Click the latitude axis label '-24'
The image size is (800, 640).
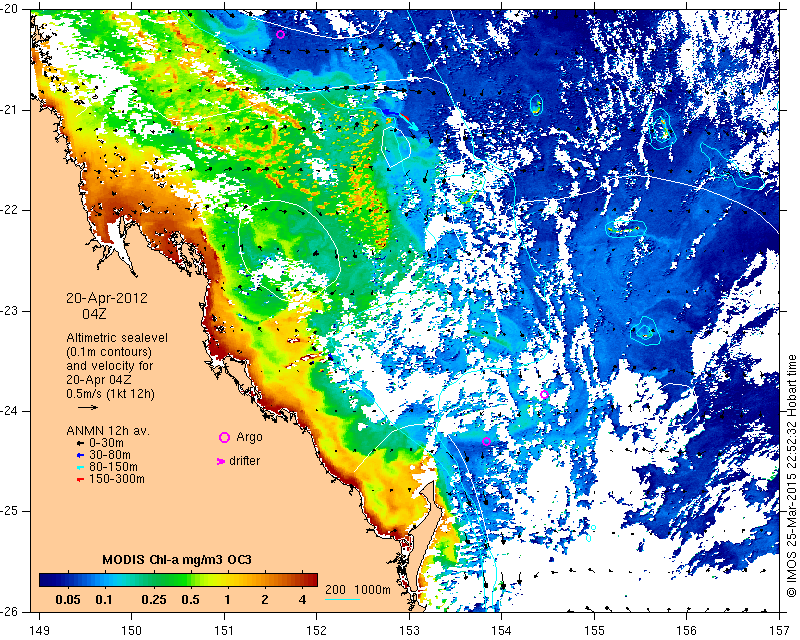click(10, 411)
